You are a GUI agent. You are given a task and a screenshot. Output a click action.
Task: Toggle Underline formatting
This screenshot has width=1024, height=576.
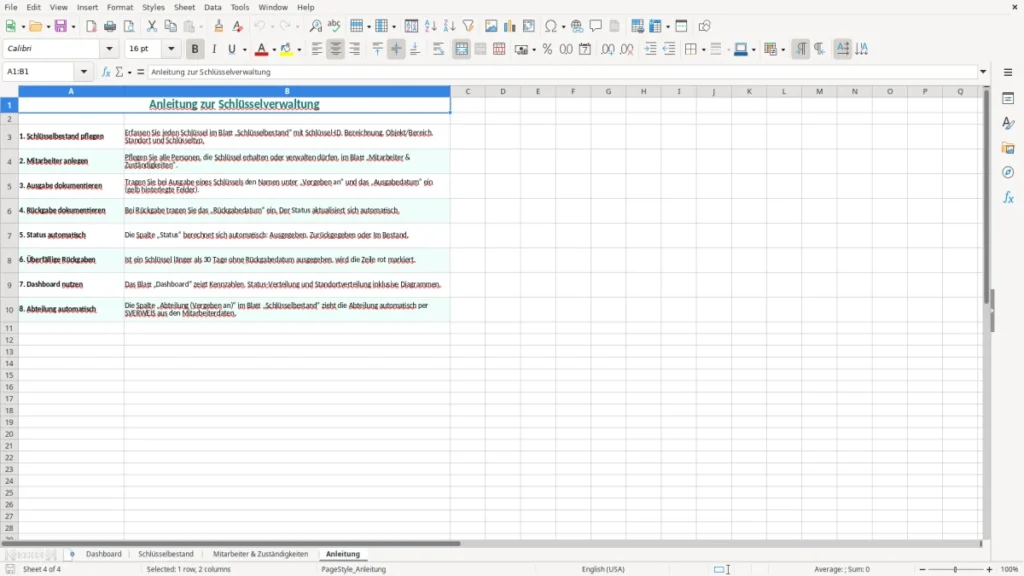[x=231, y=49]
